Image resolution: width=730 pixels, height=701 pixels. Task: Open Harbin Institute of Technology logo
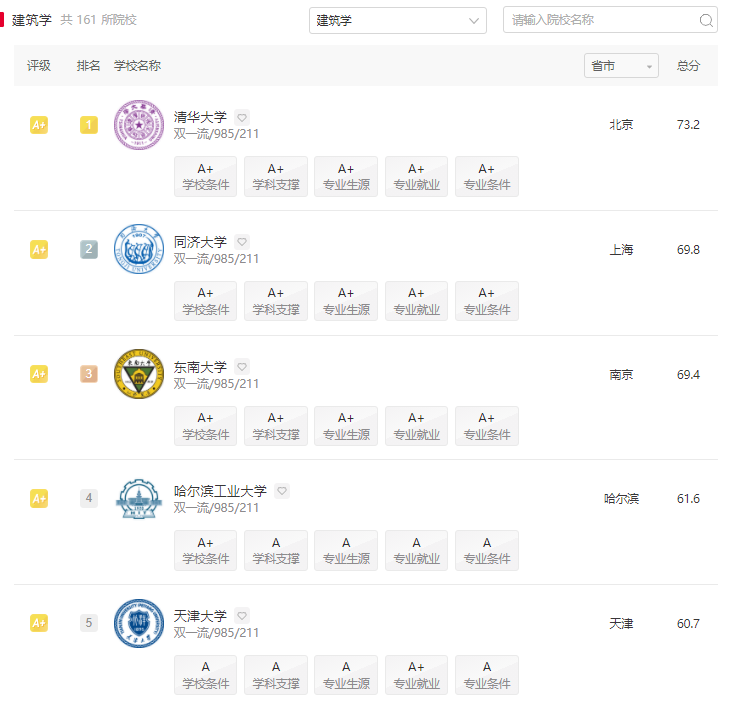[139, 499]
